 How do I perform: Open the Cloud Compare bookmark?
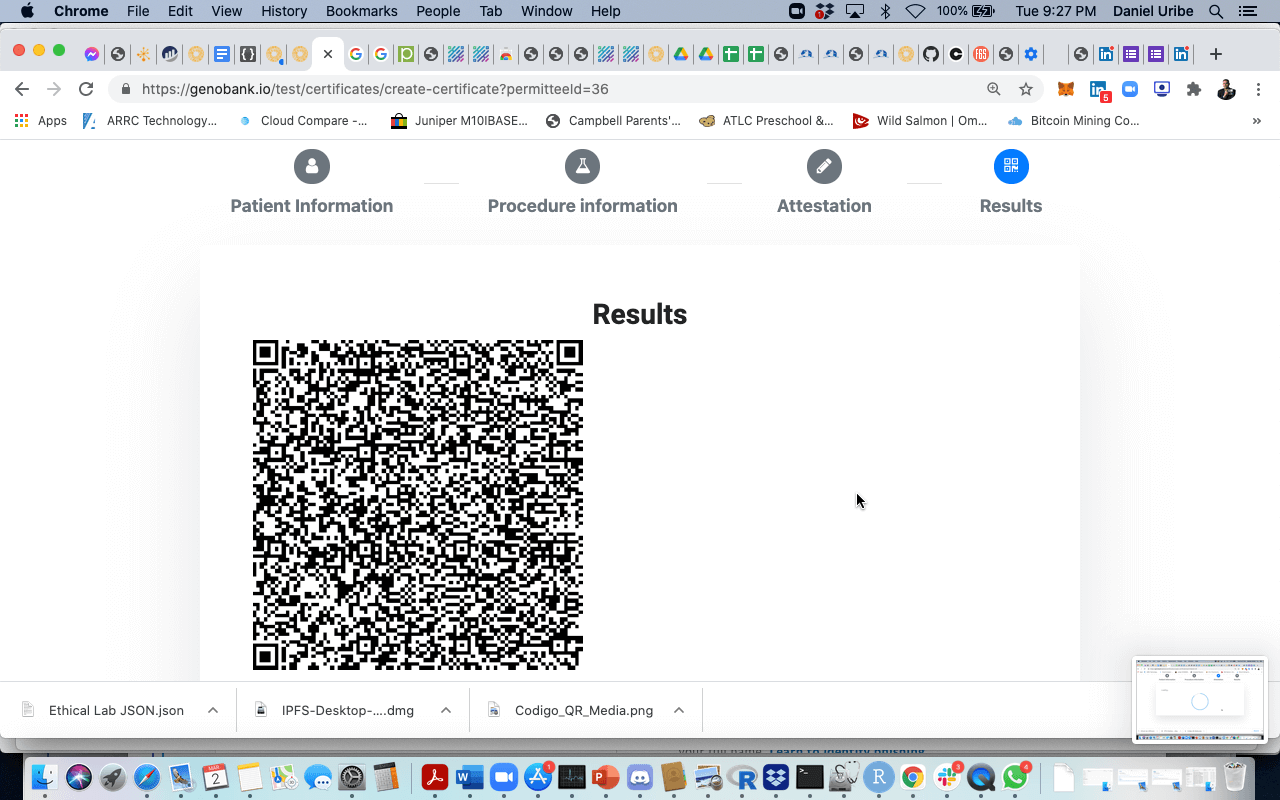[x=303, y=121]
